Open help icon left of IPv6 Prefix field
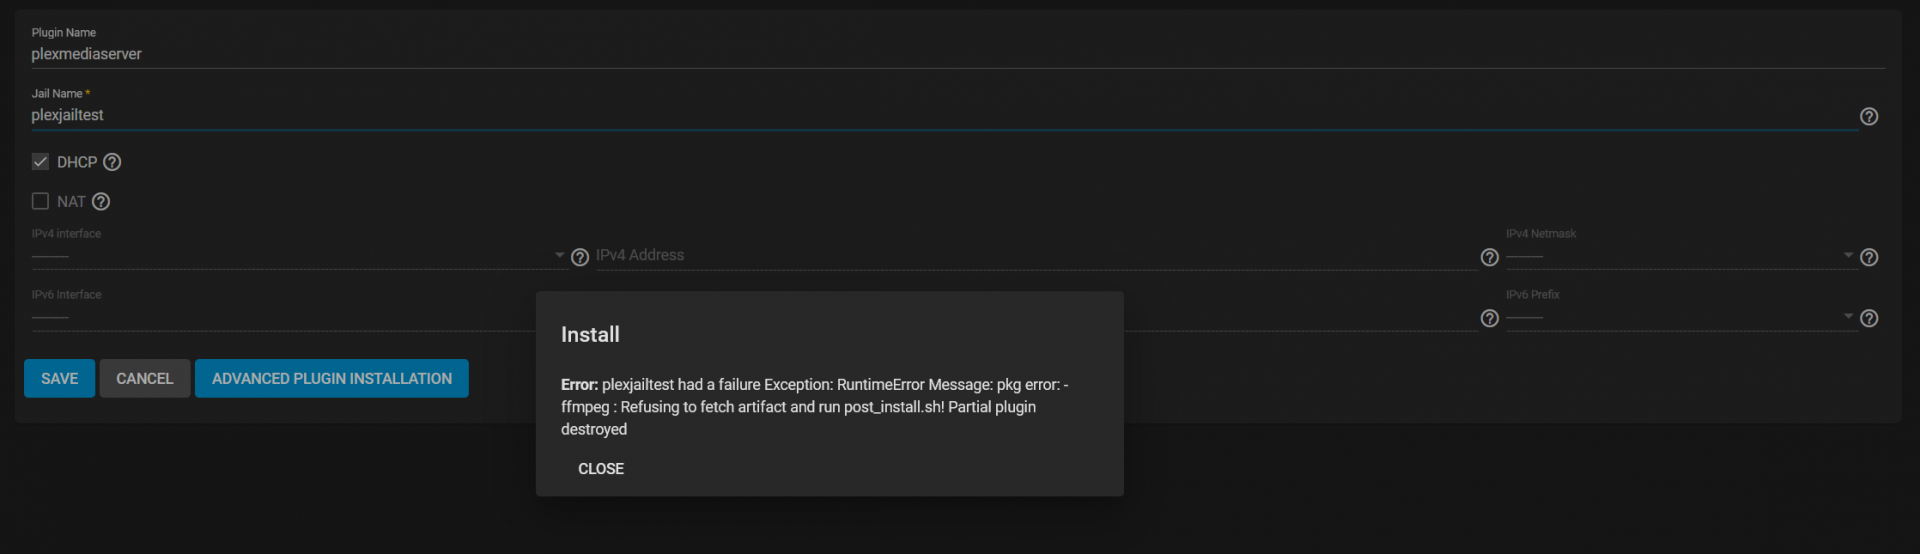This screenshot has height=554, width=1920. pyautogui.click(x=1489, y=319)
